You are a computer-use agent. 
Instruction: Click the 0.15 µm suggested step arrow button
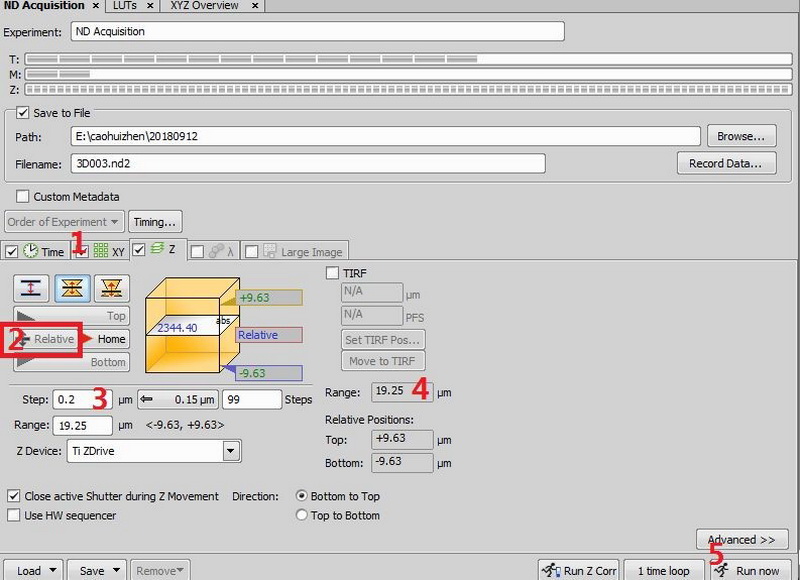[x=178, y=399]
